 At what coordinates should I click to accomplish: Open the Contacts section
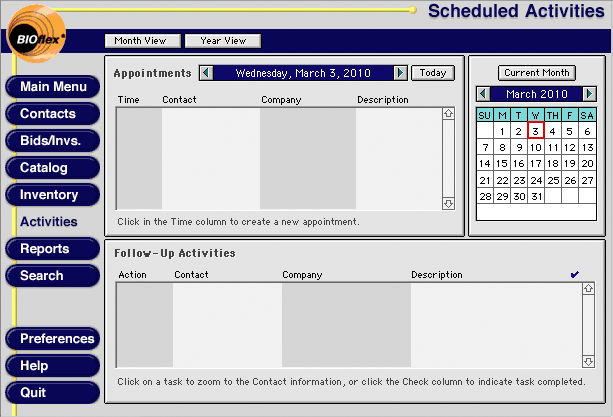pos(53,114)
